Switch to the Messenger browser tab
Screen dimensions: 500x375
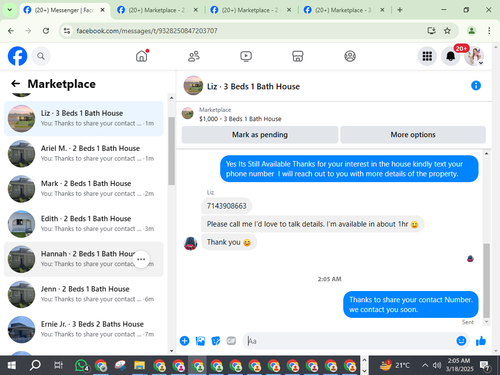pyautogui.click(x=65, y=10)
